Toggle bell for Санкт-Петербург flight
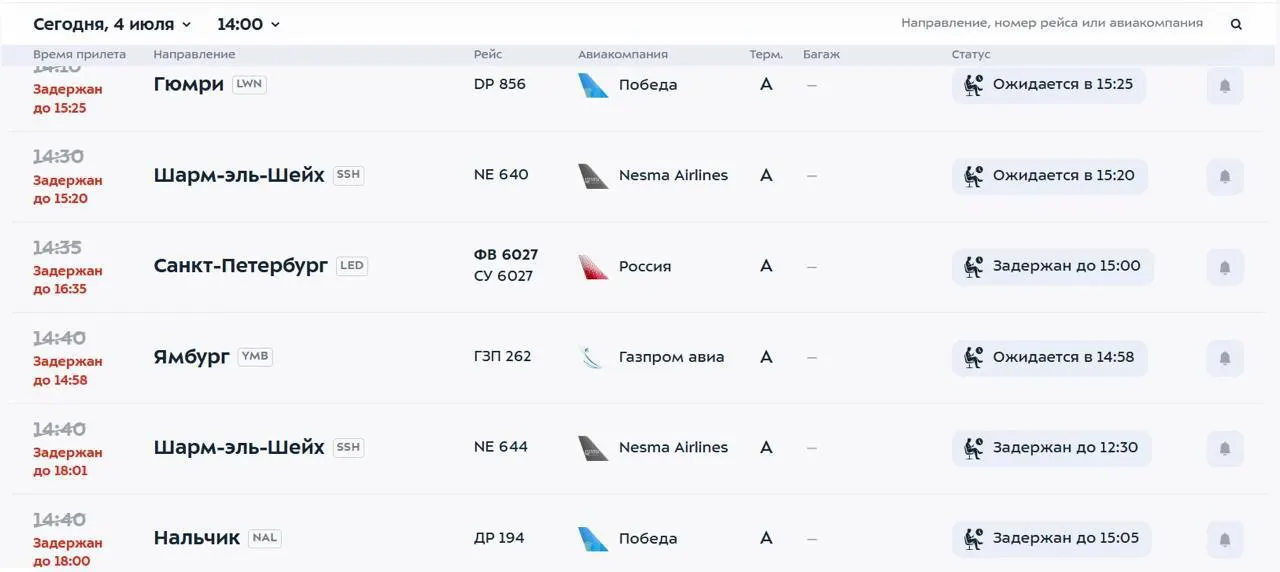 pos(1225,267)
